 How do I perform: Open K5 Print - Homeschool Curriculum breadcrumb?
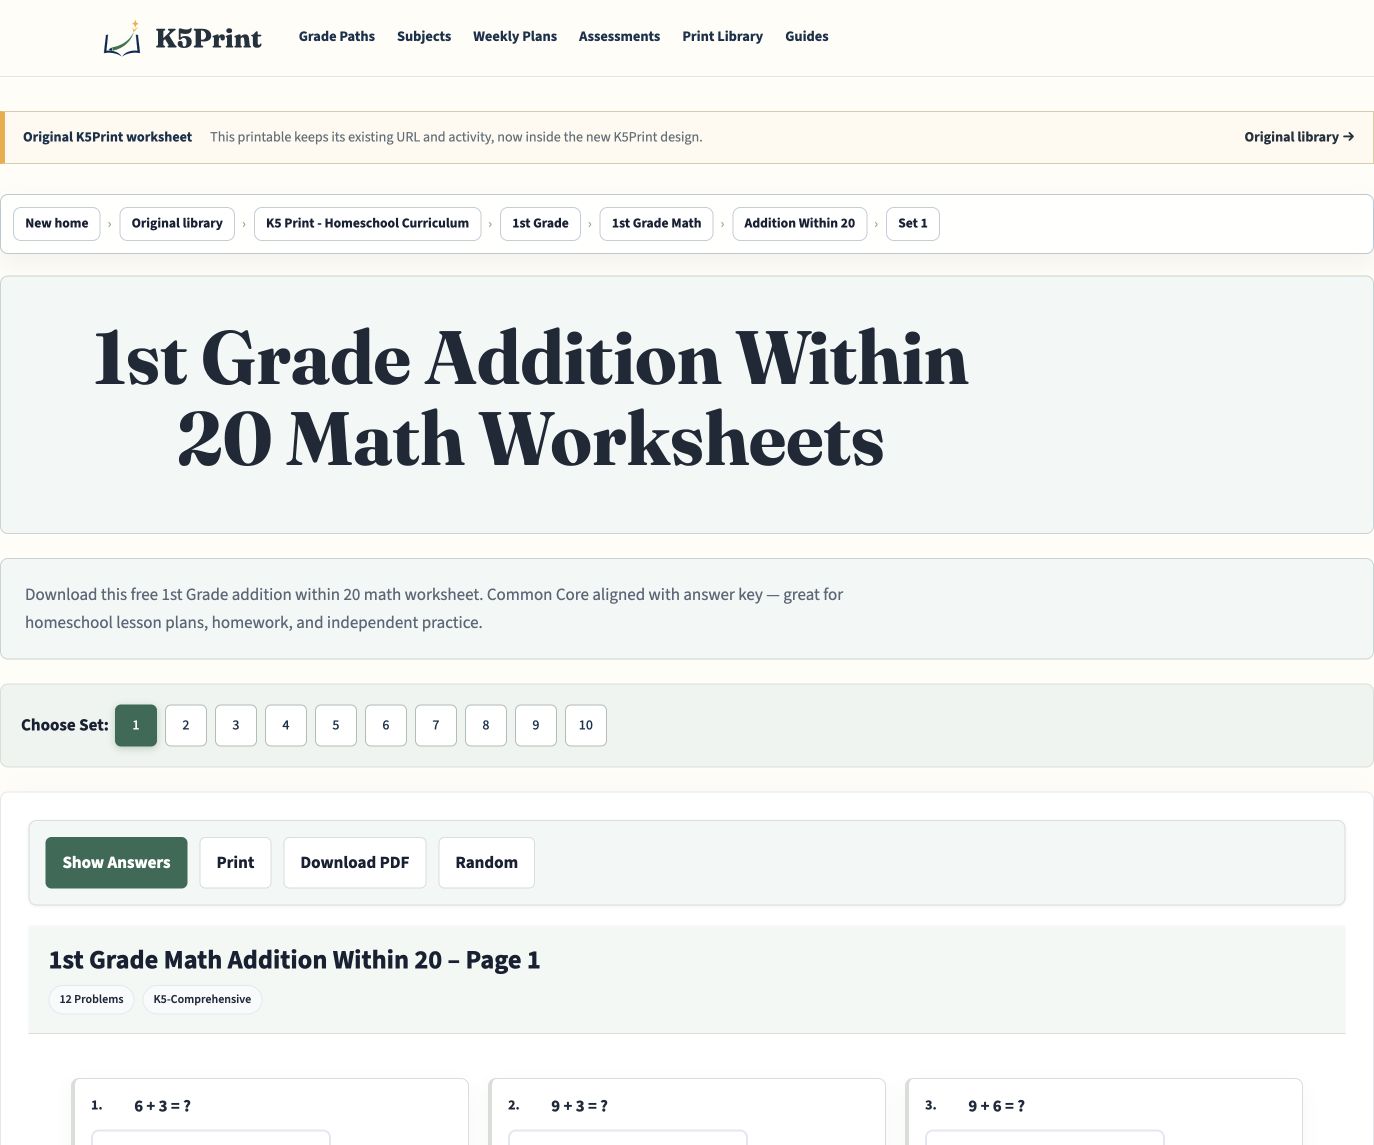[367, 224]
